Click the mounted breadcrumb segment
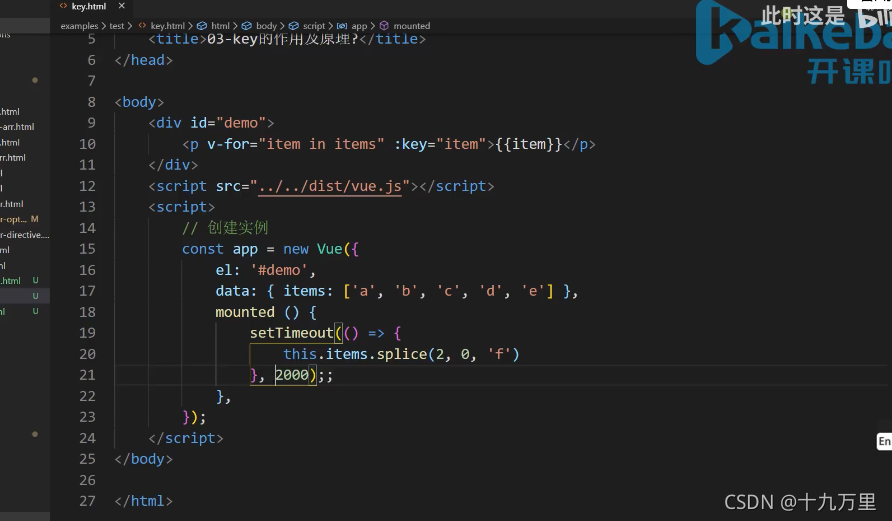The height and width of the screenshot is (521, 892). click(405, 26)
